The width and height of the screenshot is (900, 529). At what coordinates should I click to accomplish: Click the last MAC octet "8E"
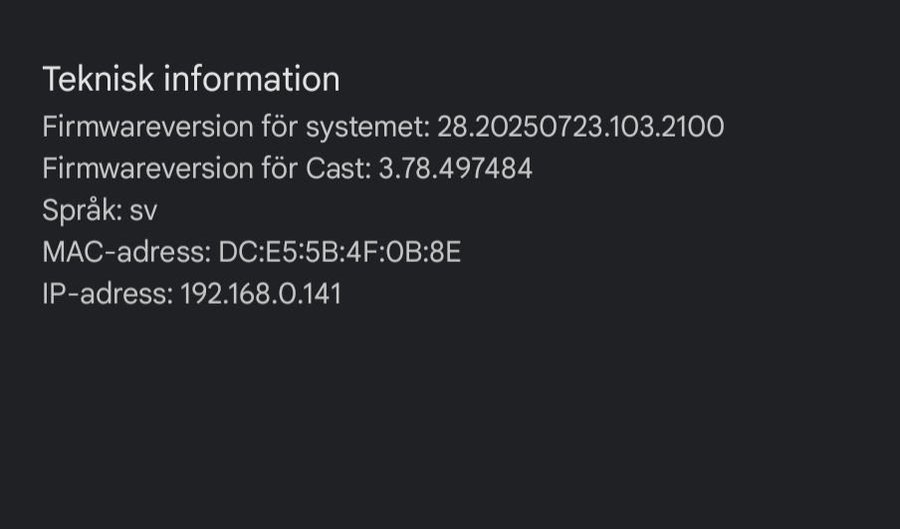click(x=445, y=253)
